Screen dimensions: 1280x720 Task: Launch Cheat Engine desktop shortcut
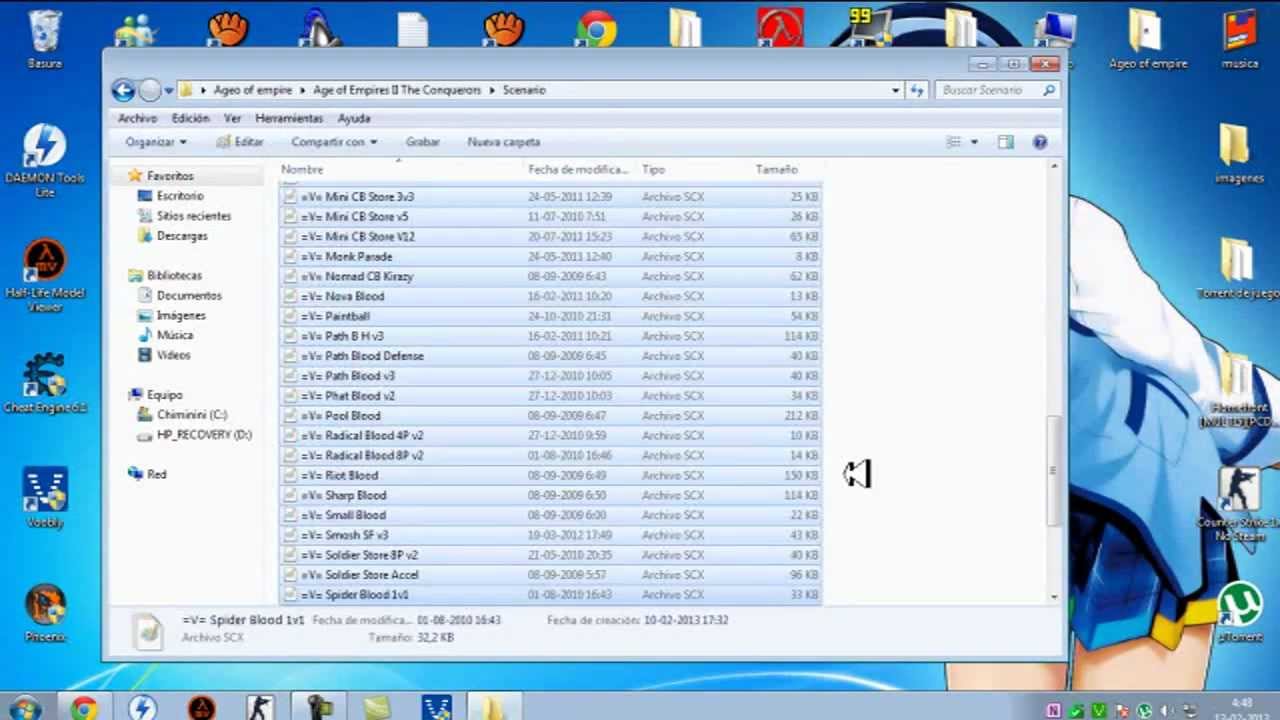click(x=45, y=383)
